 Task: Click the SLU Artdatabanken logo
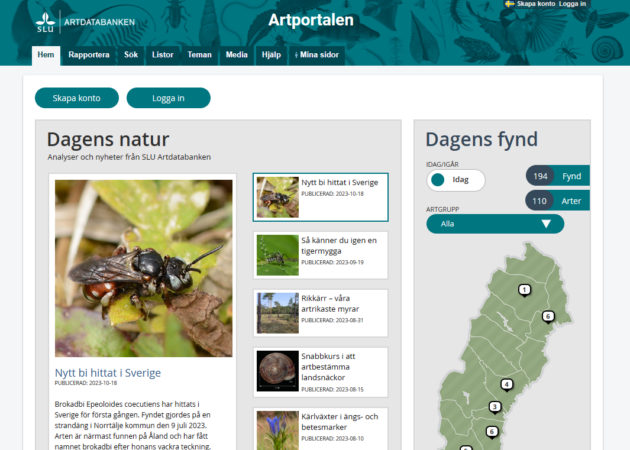pyautogui.click(x=85, y=22)
